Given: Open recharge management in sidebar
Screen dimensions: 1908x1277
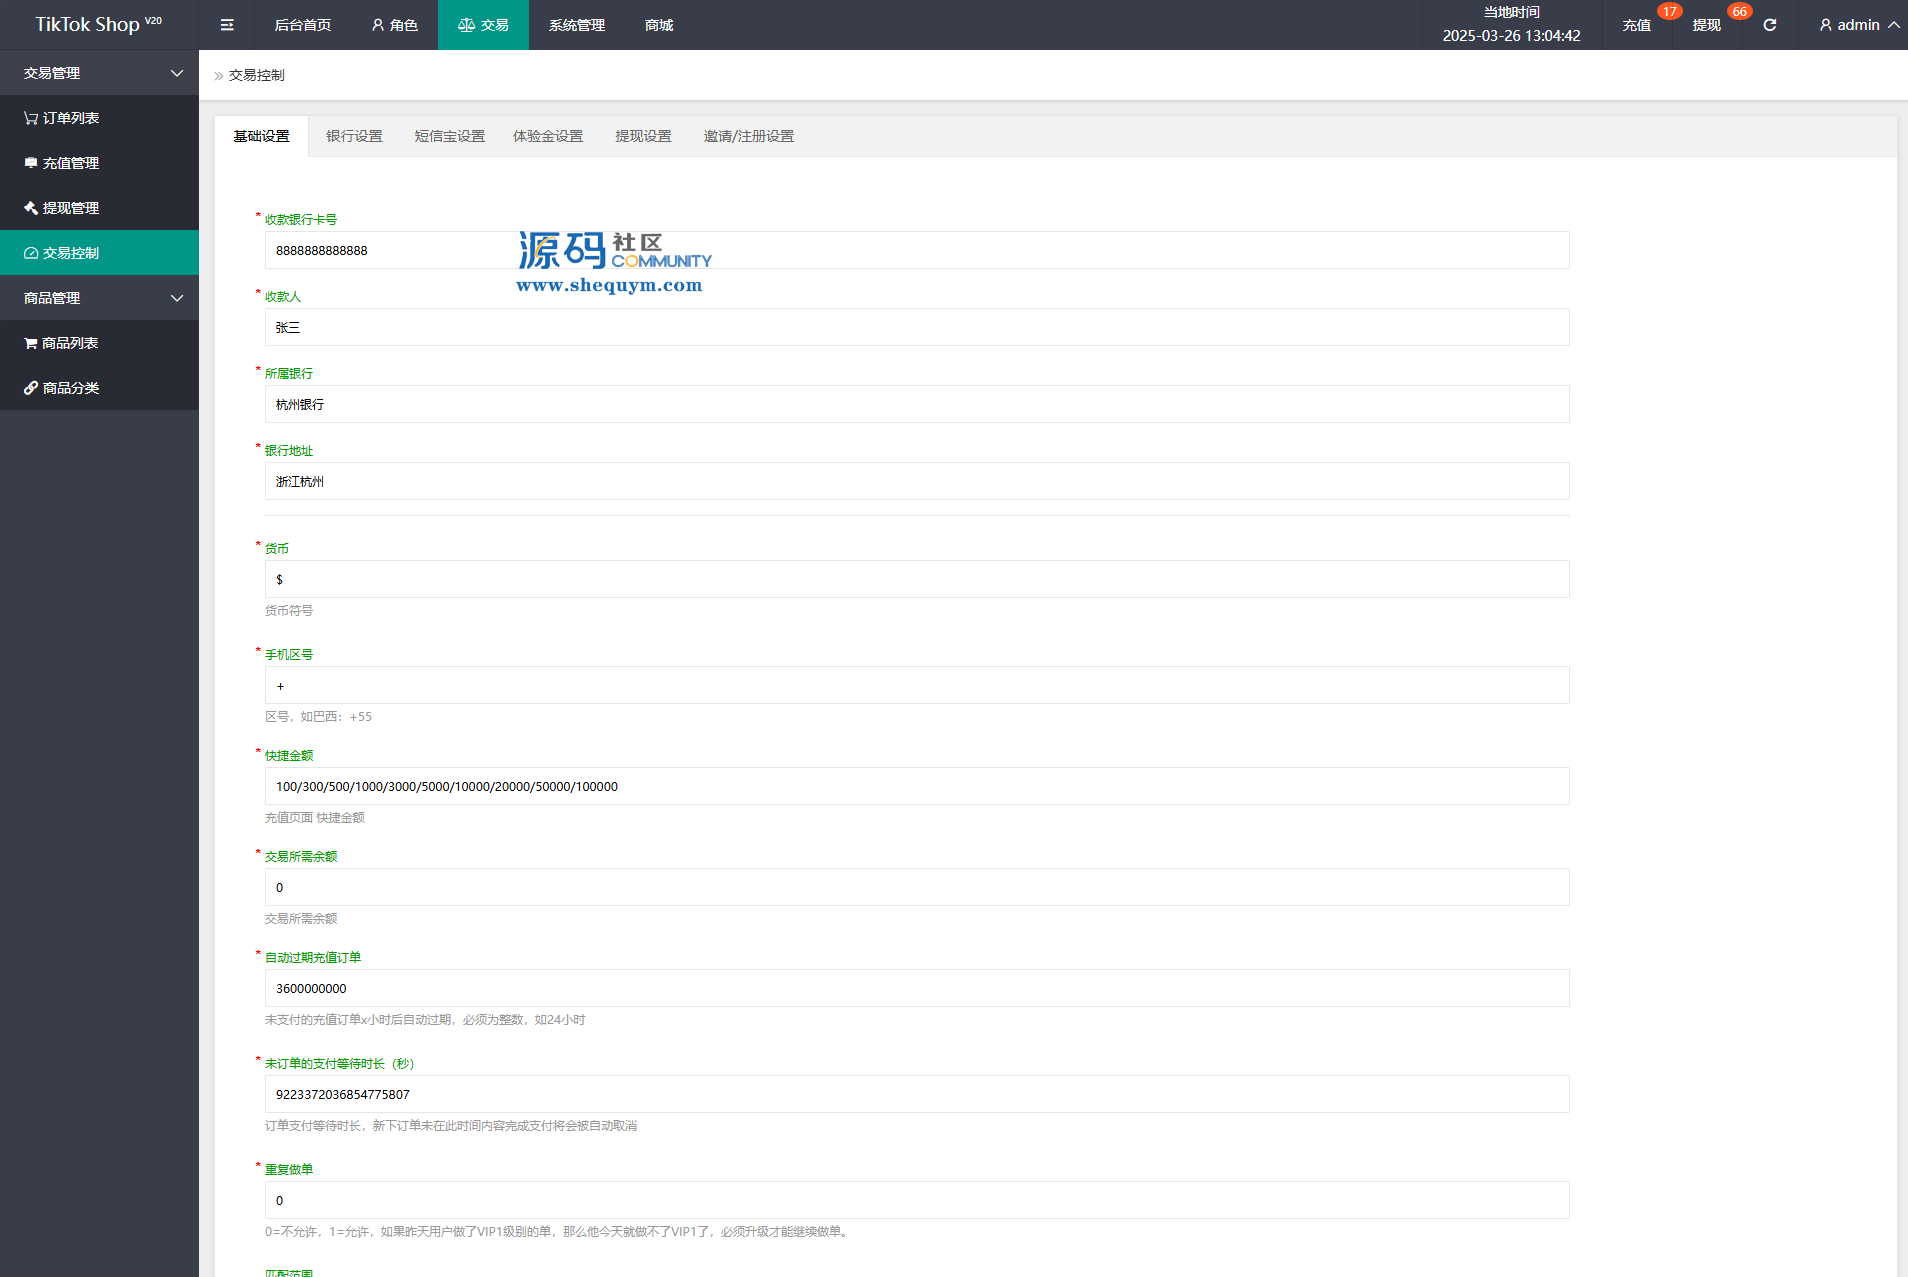Looking at the screenshot, I should click(62, 163).
